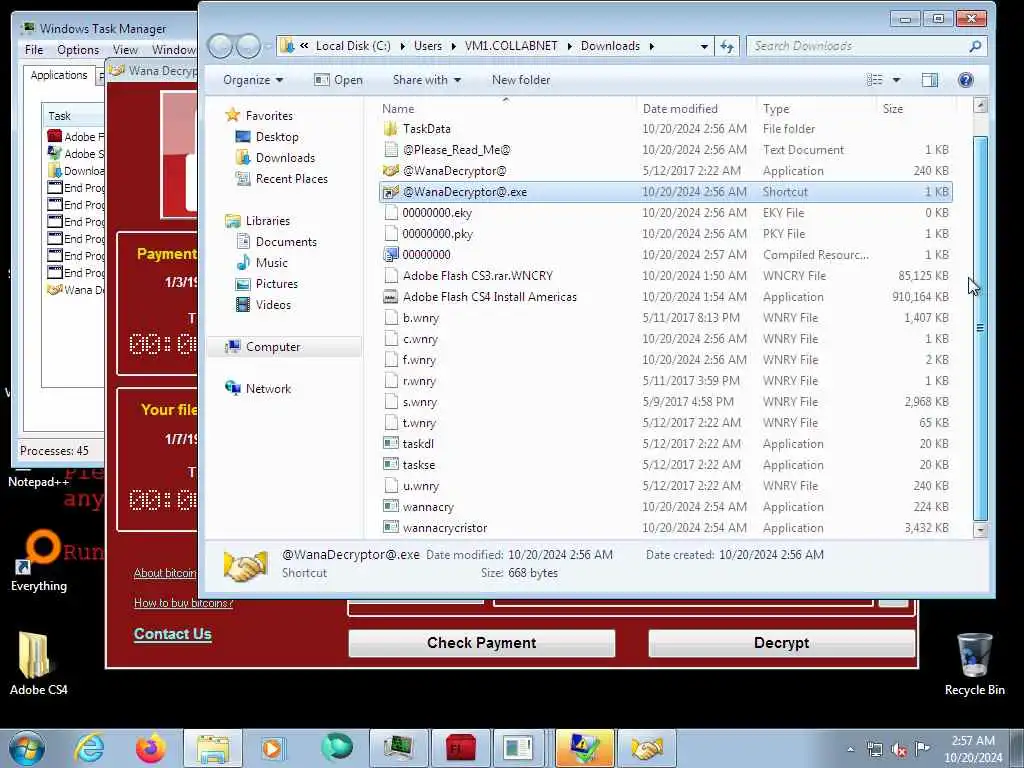Open Options menu in Task Manager
1024x768 pixels.
pos(78,50)
